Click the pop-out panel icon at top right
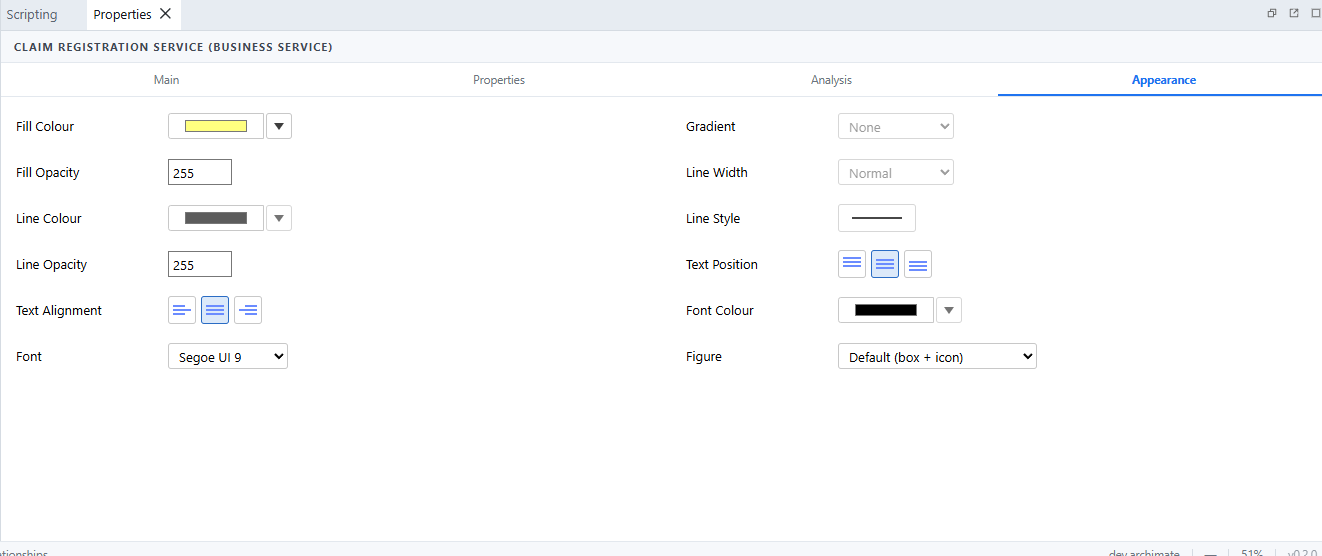This screenshot has height=556, width=1322. point(1294,13)
